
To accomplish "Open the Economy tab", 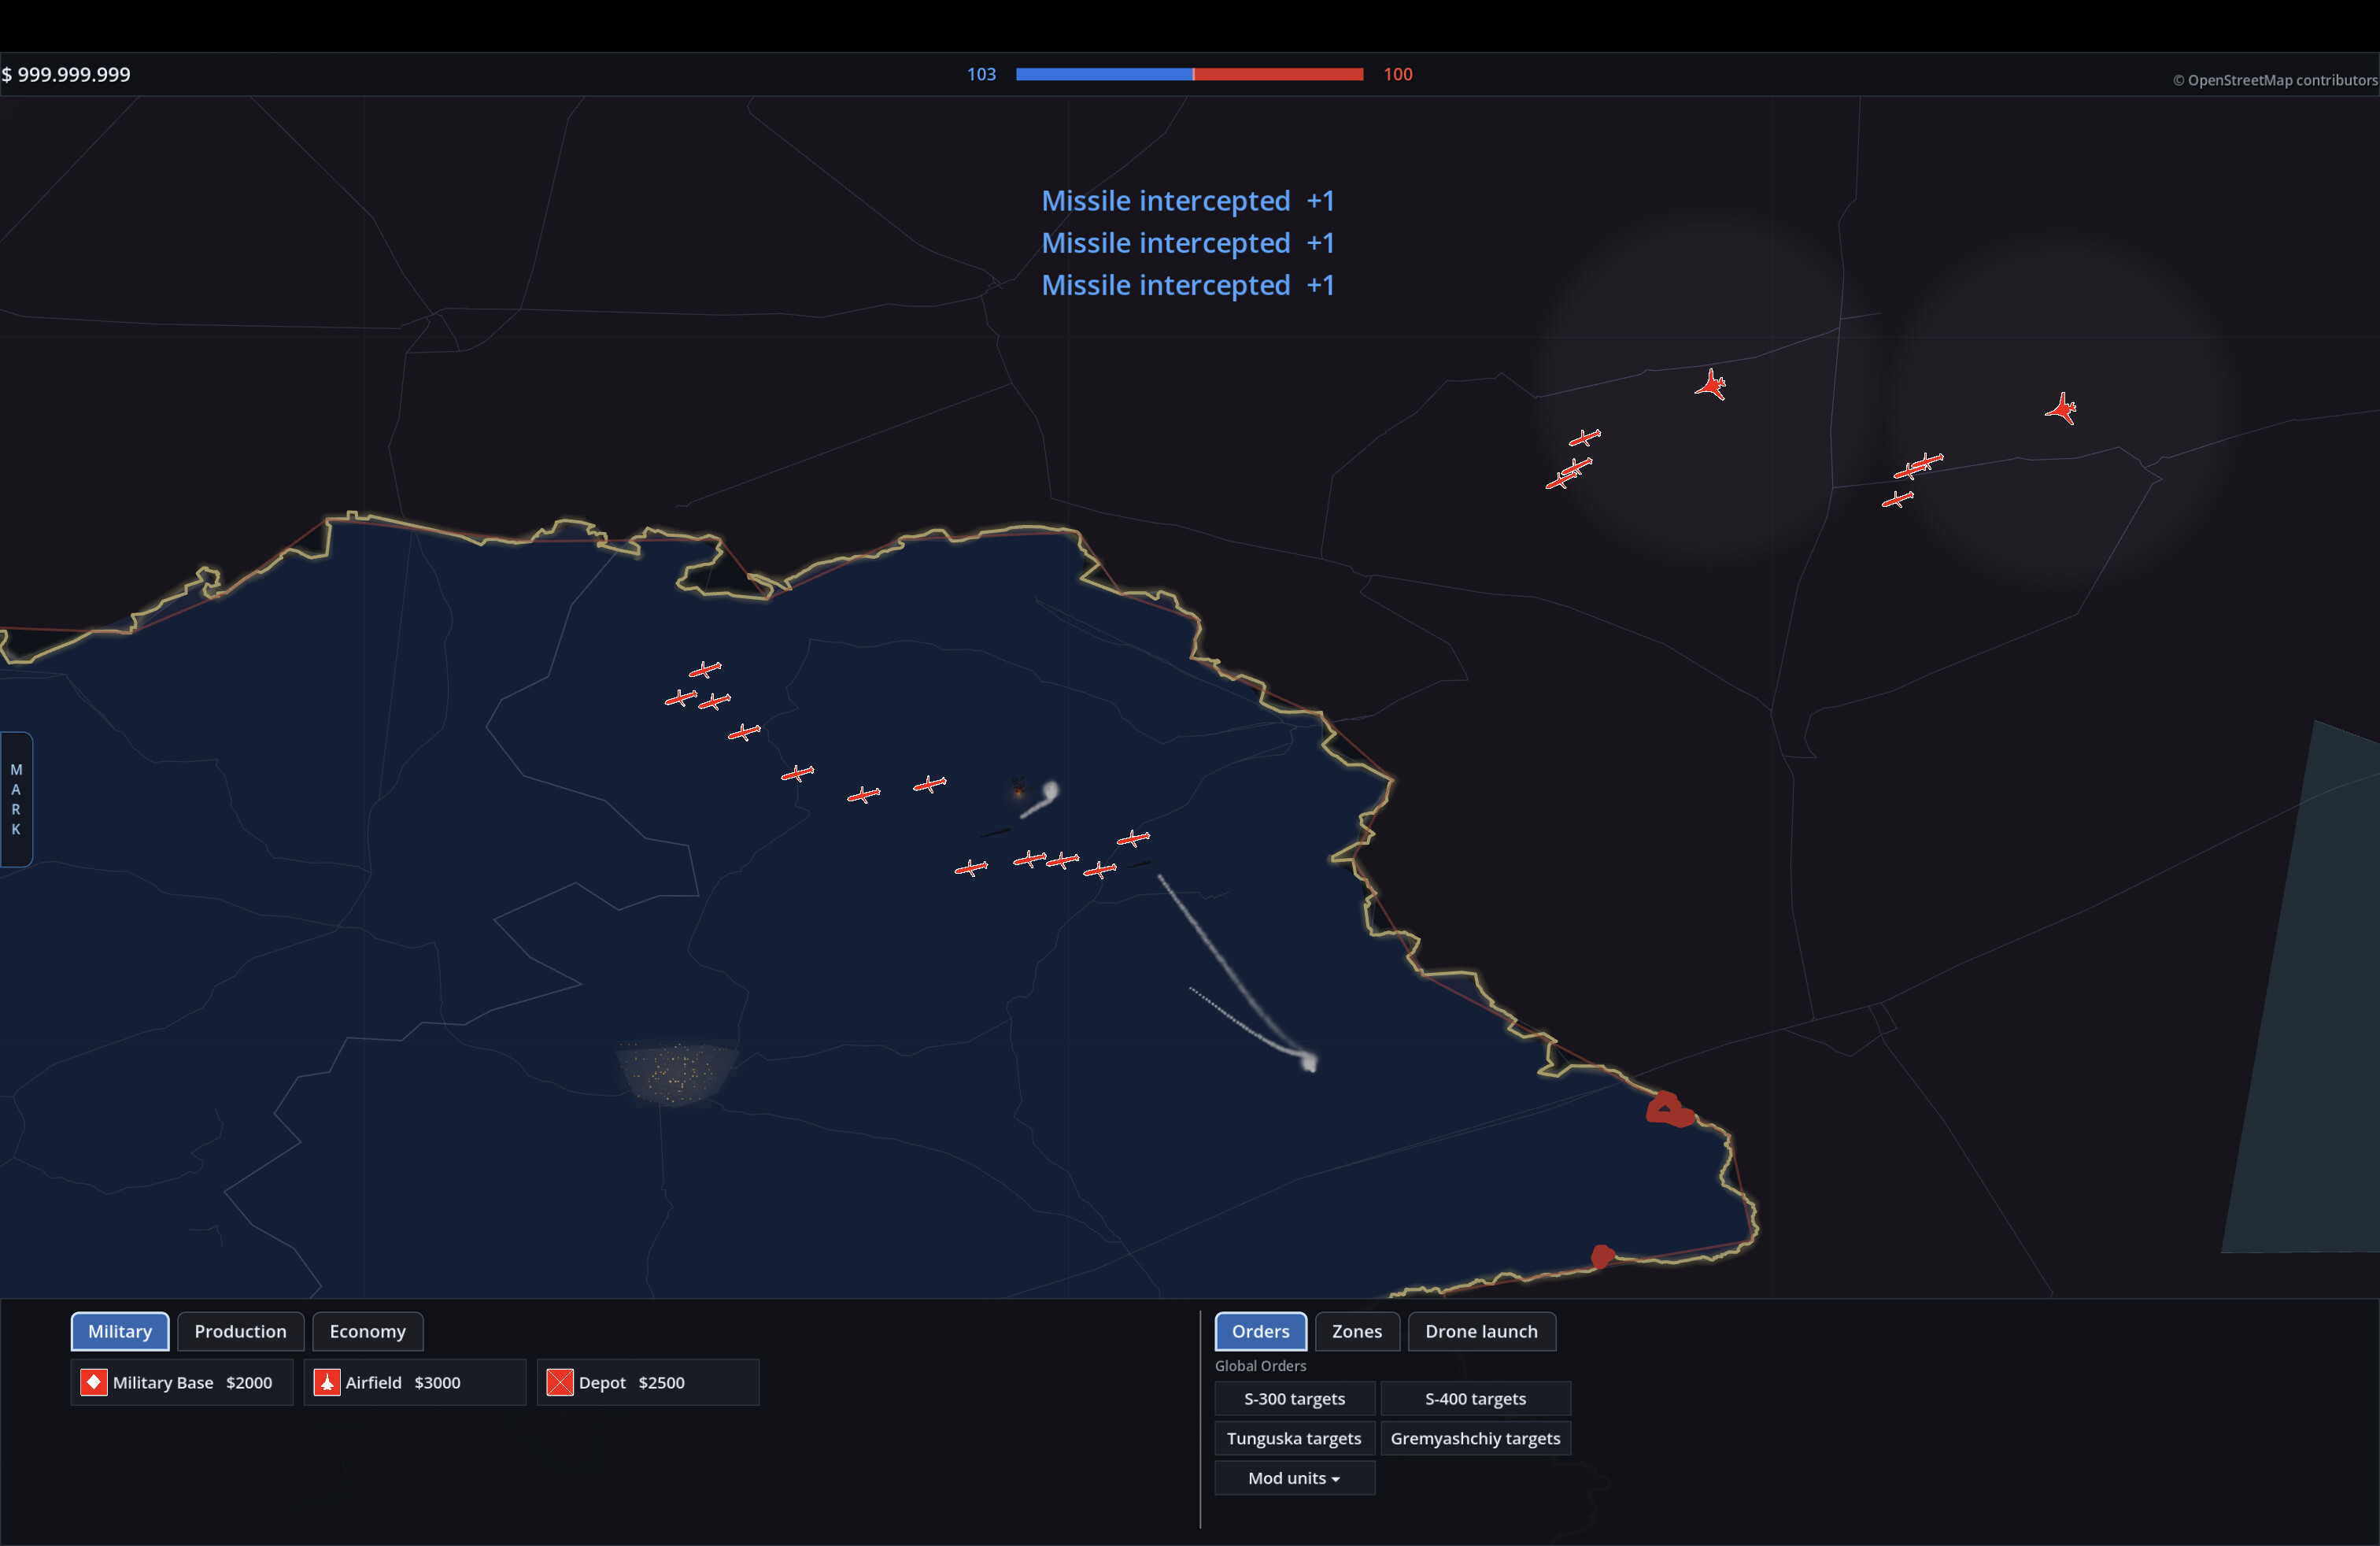I will 367,1331.
